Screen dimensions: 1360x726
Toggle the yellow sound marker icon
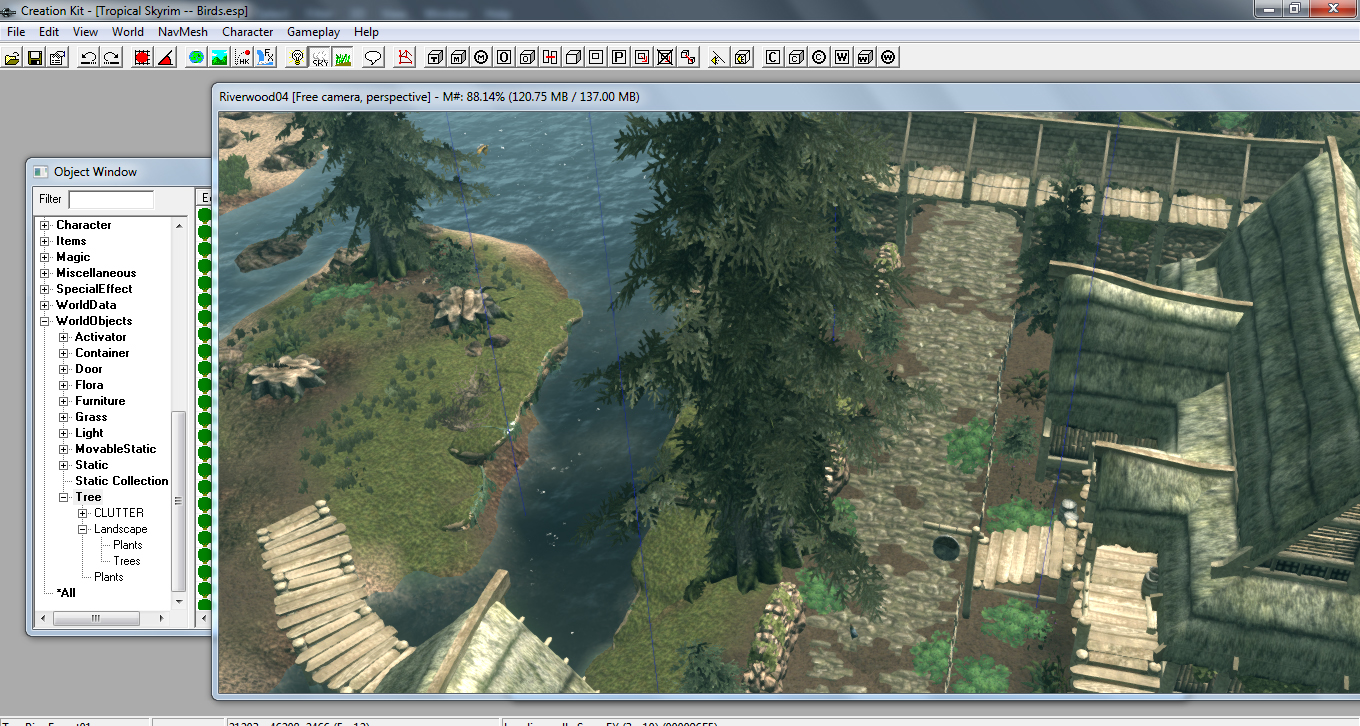pos(718,57)
